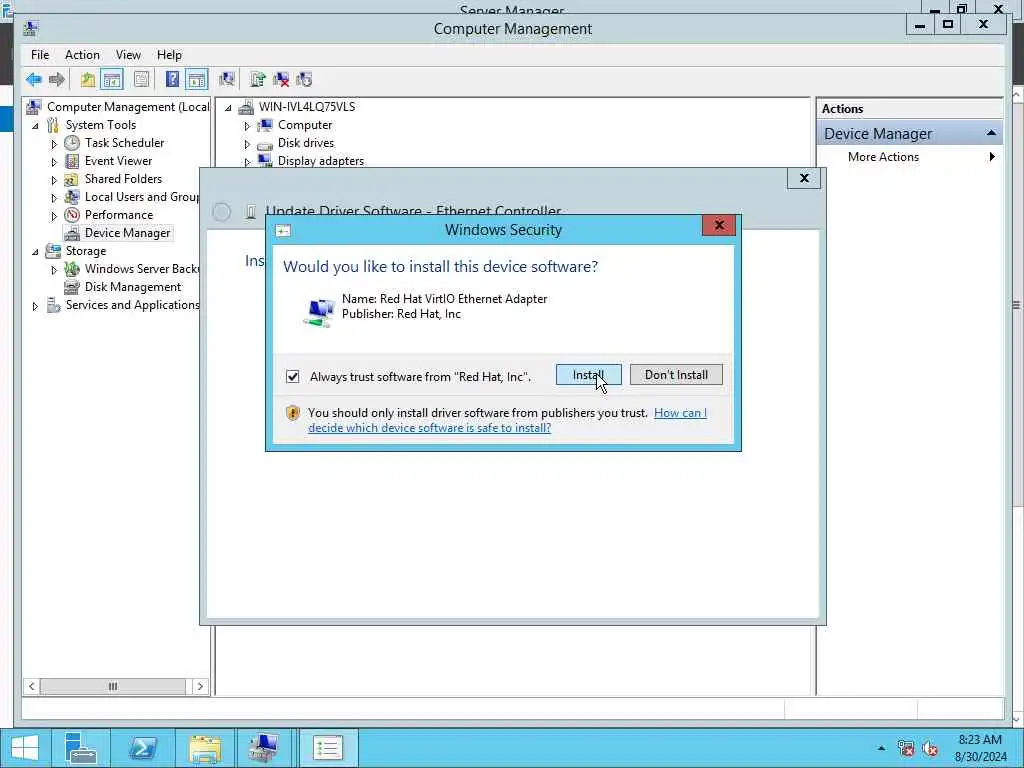Expand the Computer device category
This screenshot has height=768, width=1024.
[247, 125]
